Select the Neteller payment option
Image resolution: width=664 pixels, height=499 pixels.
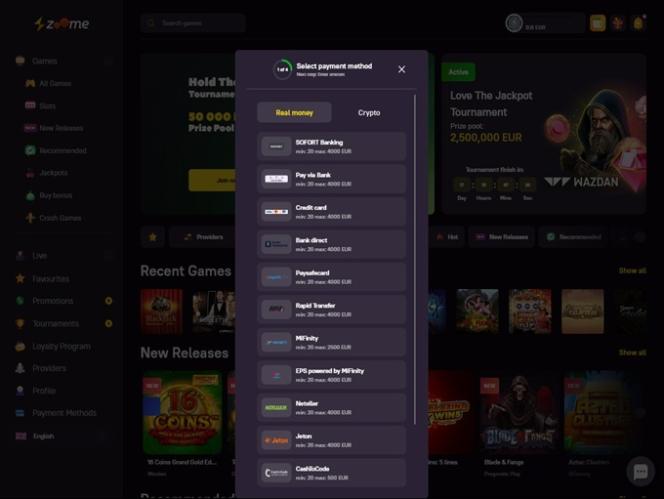[x=331, y=408]
